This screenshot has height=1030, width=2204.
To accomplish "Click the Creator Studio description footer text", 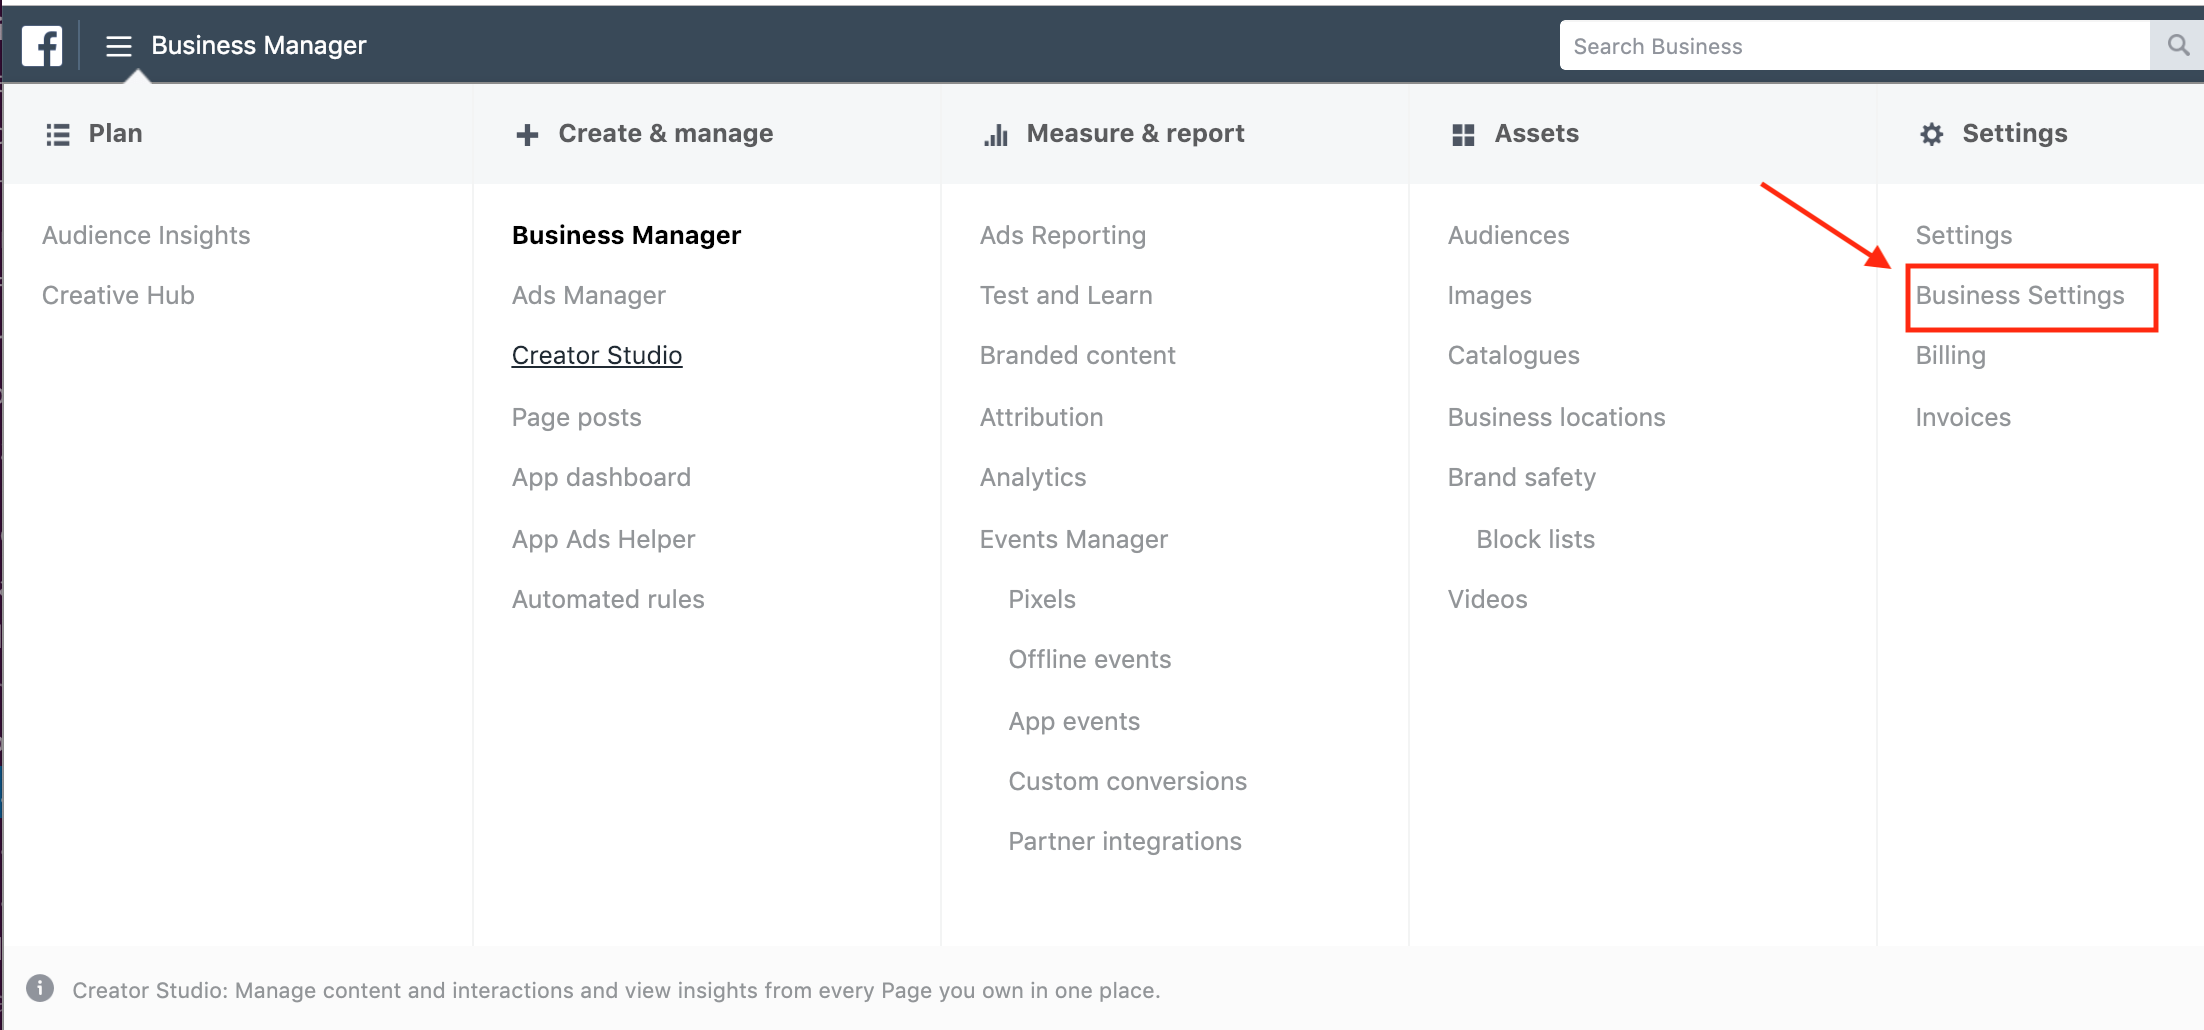I will click(616, 990).
